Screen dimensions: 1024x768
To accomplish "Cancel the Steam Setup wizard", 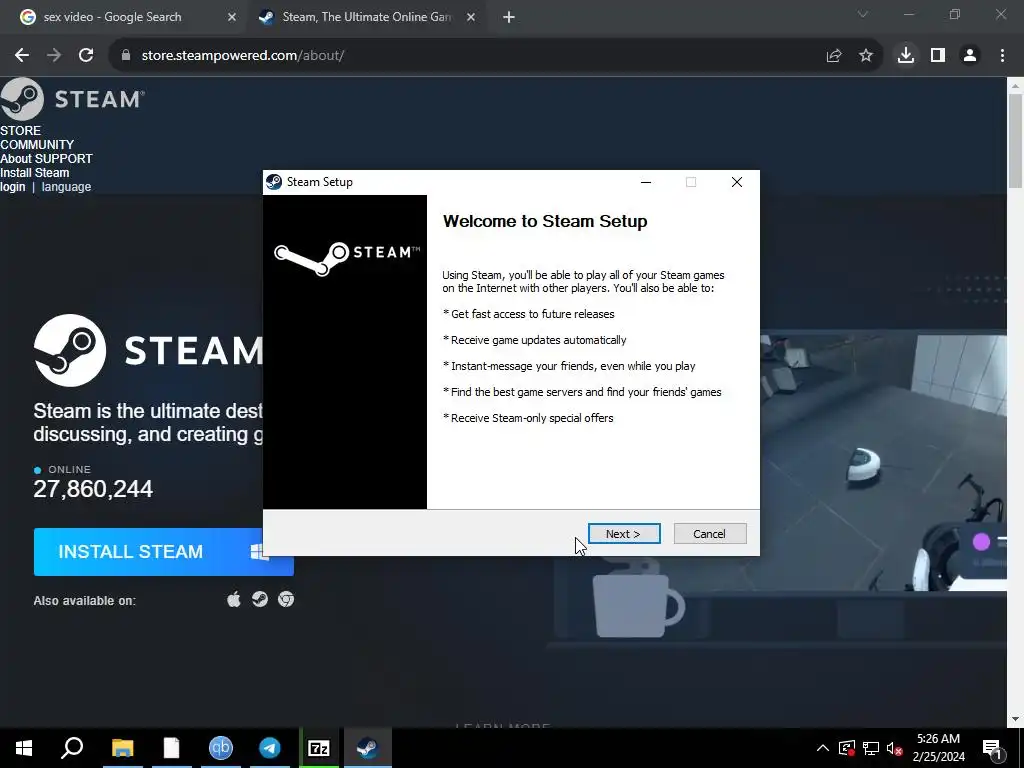I will click(x=710, y=534).
